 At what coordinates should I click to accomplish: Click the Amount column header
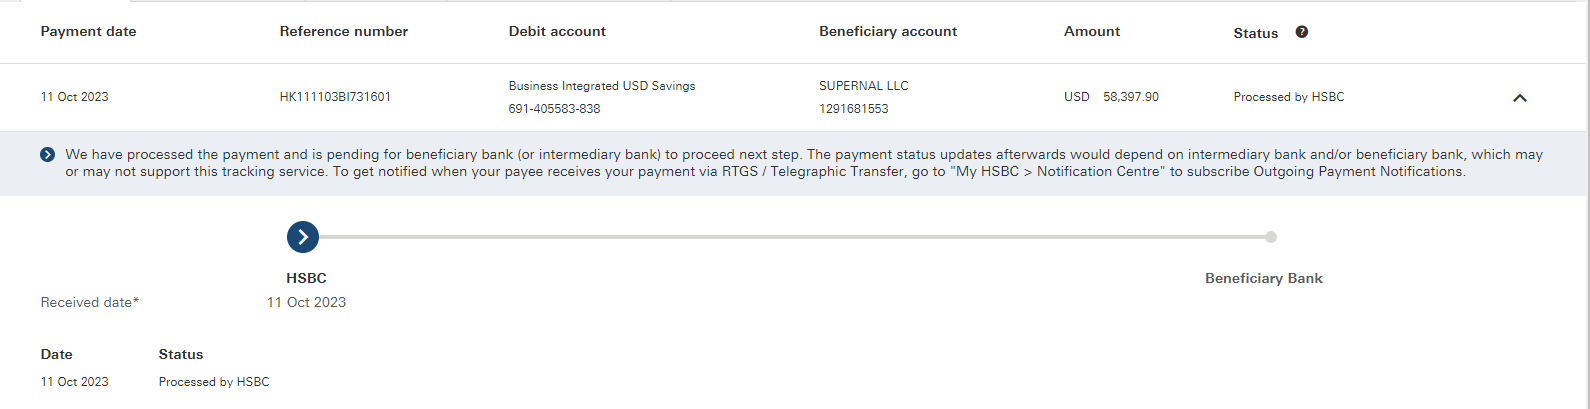(1091, 32)
